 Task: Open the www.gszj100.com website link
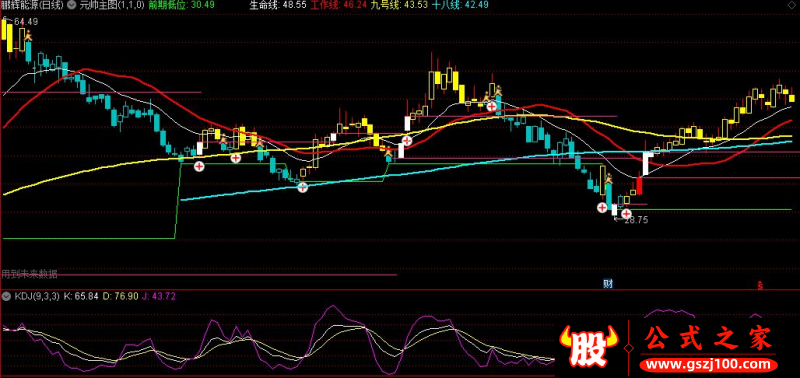click(706, 365)
